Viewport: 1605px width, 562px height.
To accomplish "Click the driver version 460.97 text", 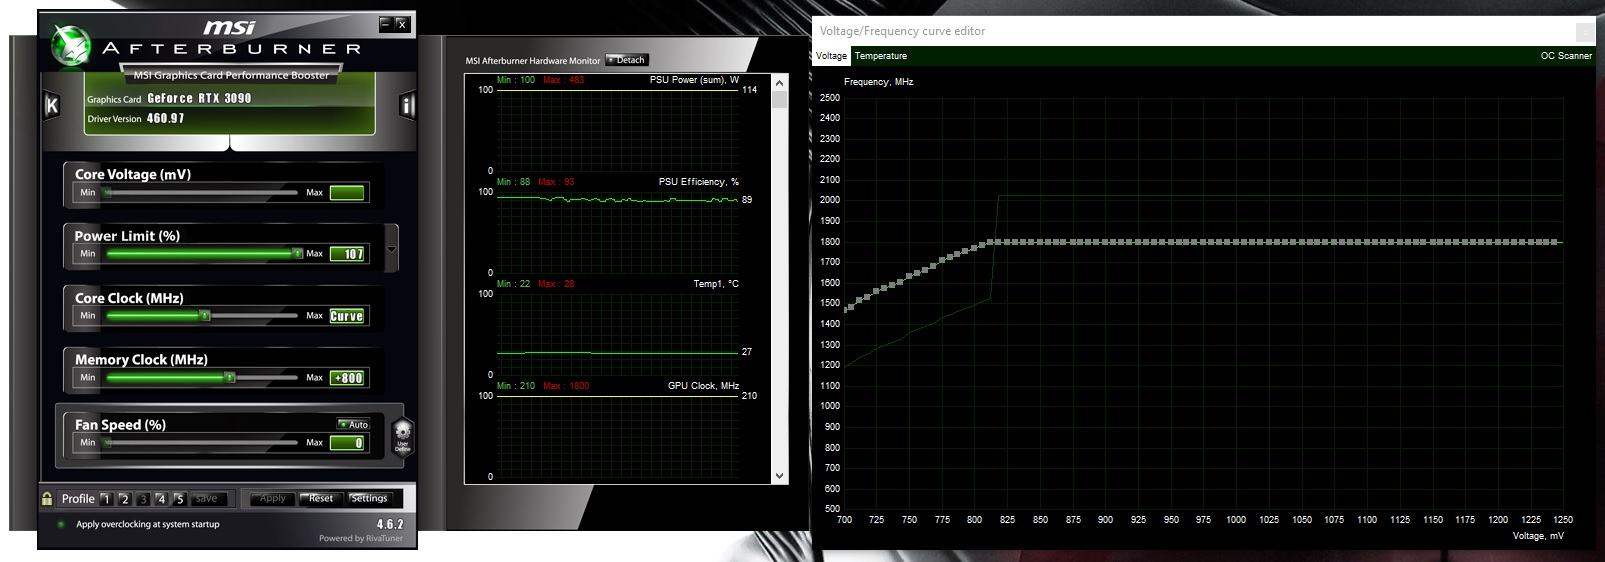I will (x=165, y=118).
